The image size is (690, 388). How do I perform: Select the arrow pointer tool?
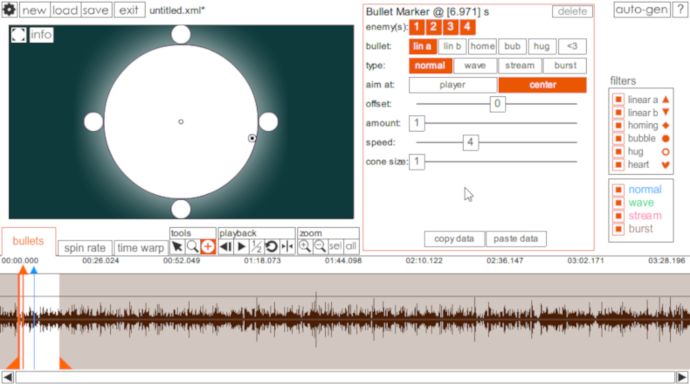(177, 247)
